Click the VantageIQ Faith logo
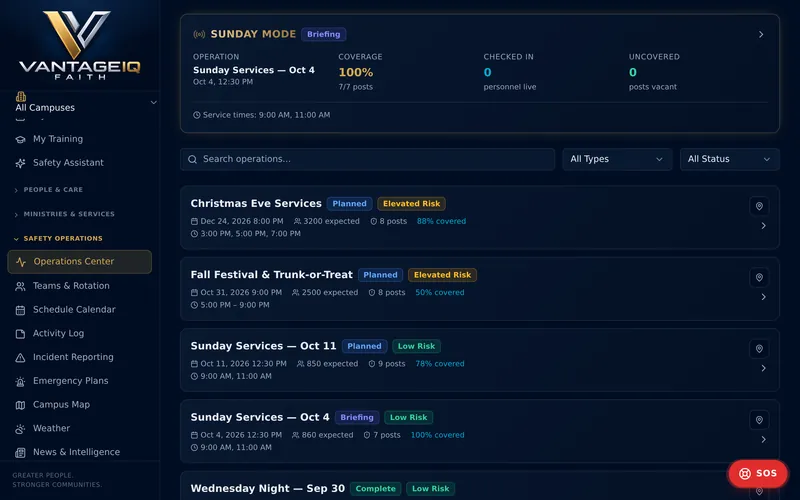 coord(80,45)
